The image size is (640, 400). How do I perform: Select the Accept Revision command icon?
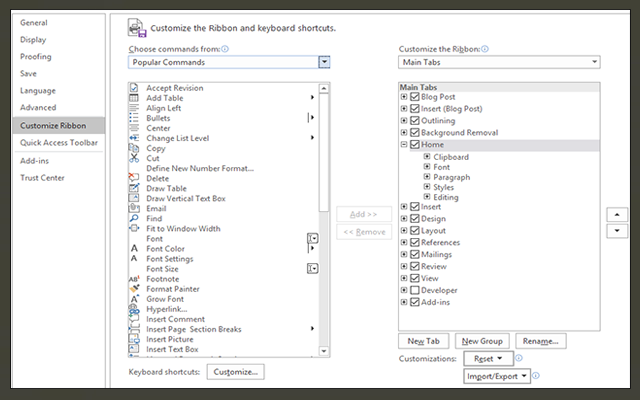pyautogui.click(x=133, y=88)
